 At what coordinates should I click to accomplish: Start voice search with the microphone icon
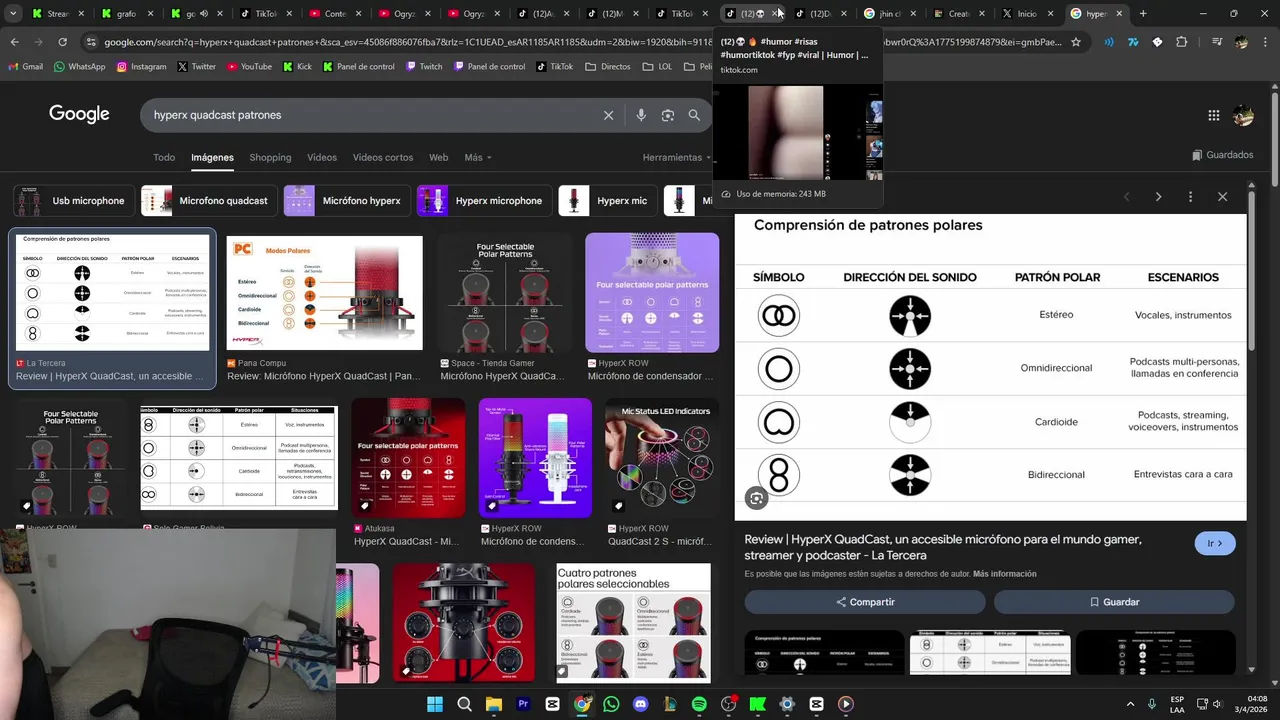pos(641,115)
